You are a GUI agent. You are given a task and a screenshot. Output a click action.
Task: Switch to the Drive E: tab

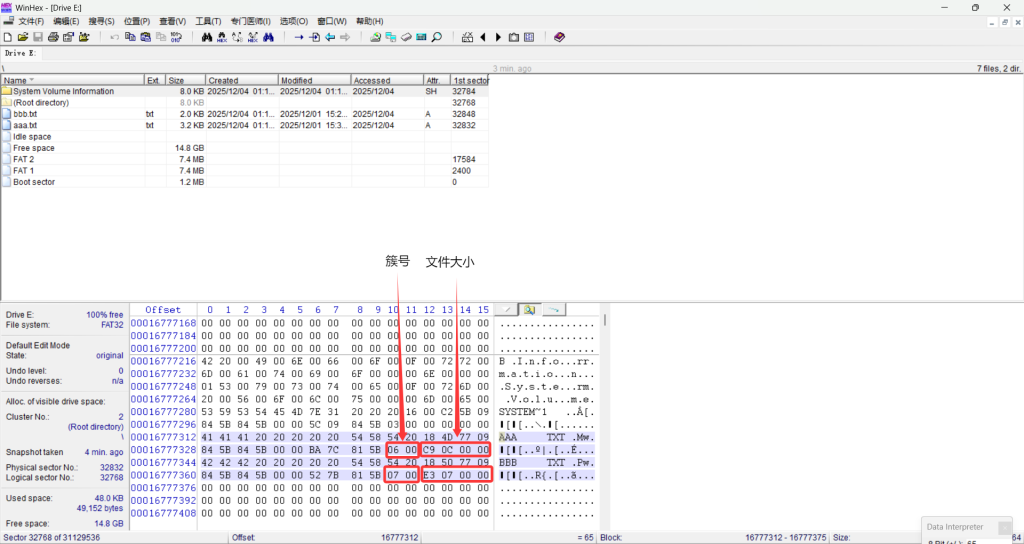pyautogui.click(x=20, y=53)
